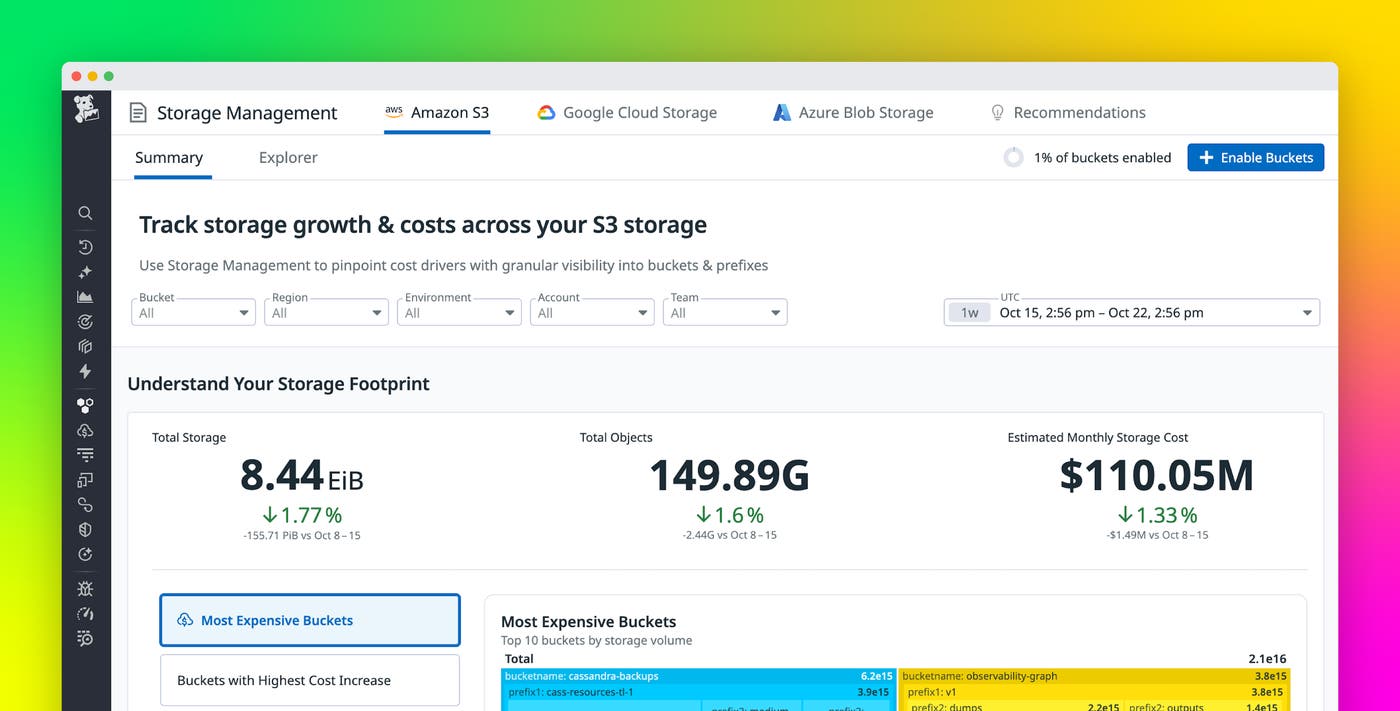The width and height of the screenshot is (1400, 711).
Task: Click the 1% buckets enabled progress ring
Action: tap(1013, 157)
